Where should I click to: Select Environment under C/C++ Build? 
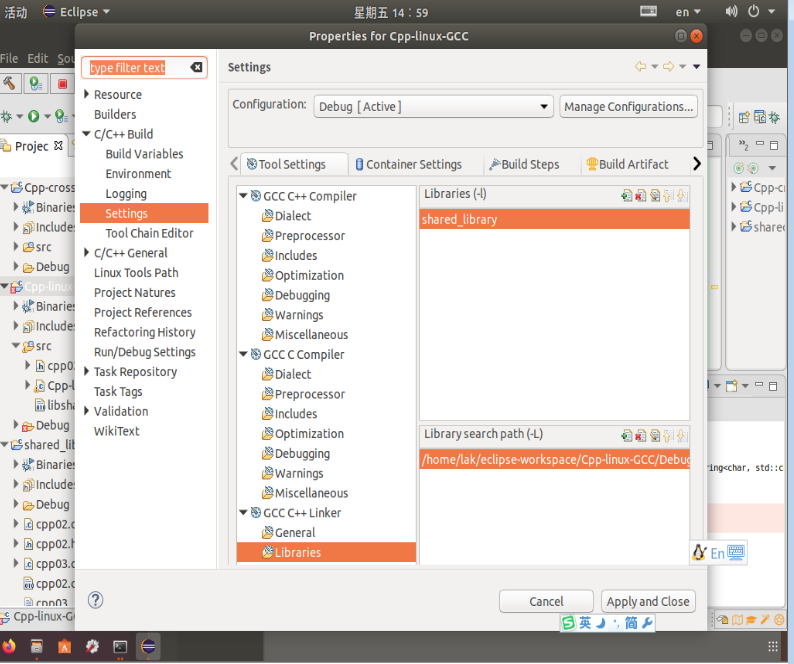tap(138, 173)
